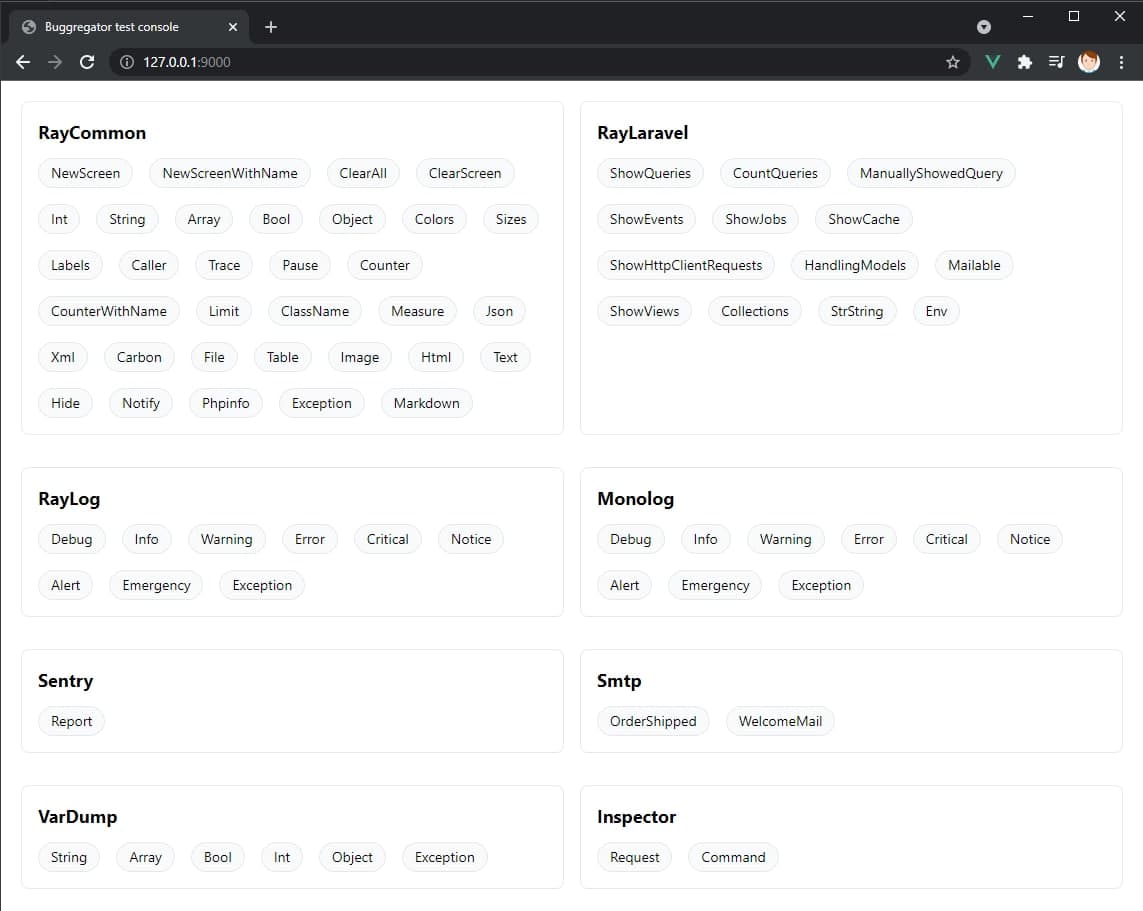Trigger the ManuallyShowedQuery test

tap(931, 173)
